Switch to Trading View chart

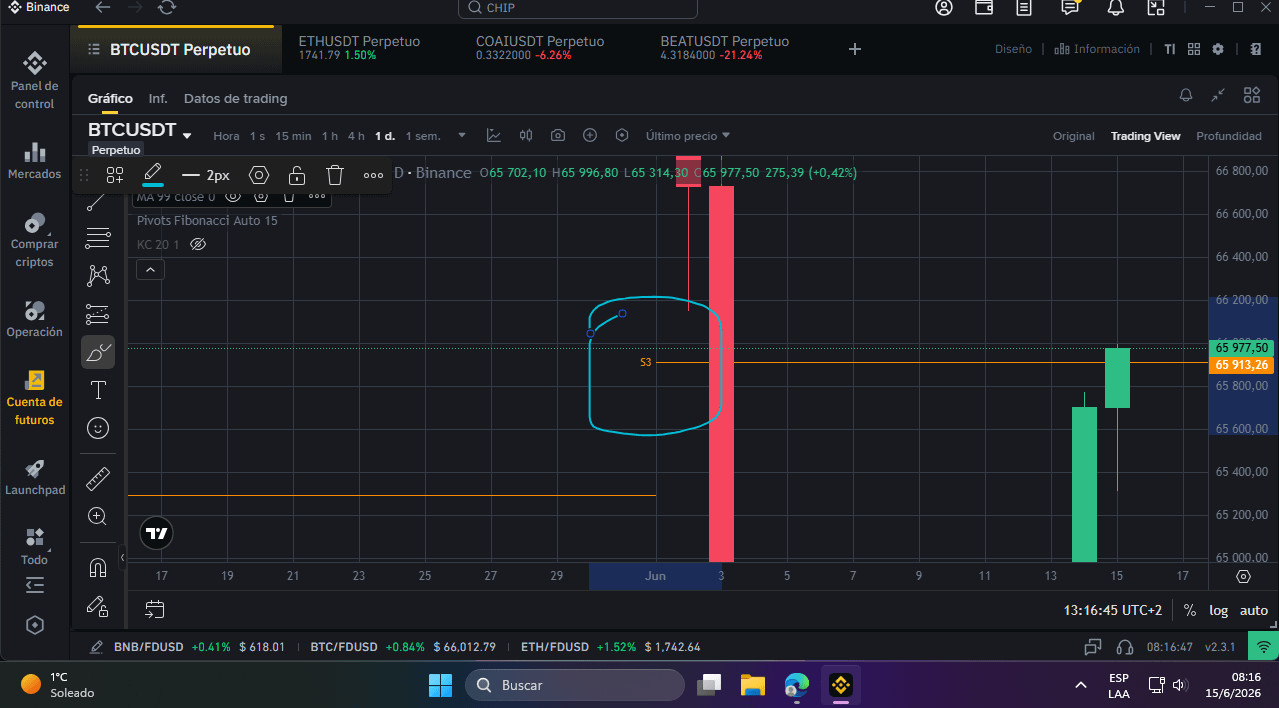[x=1145, y=136]
